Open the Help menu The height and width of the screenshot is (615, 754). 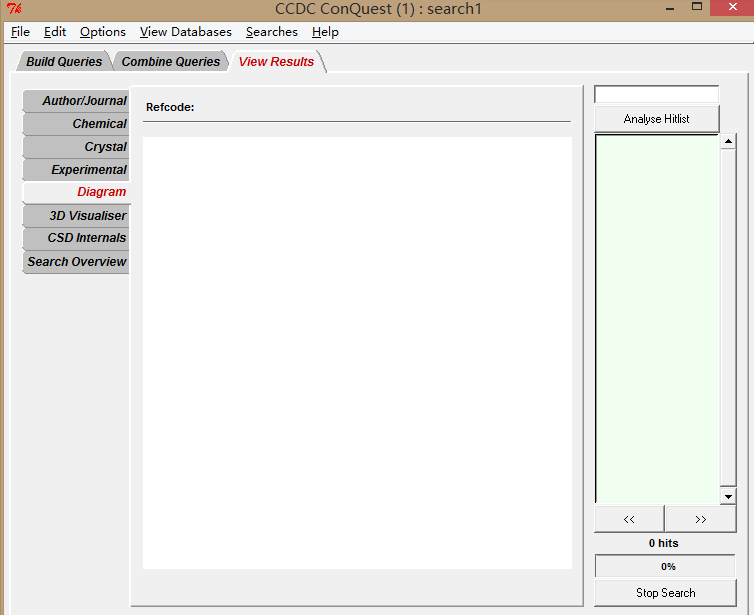325,32
